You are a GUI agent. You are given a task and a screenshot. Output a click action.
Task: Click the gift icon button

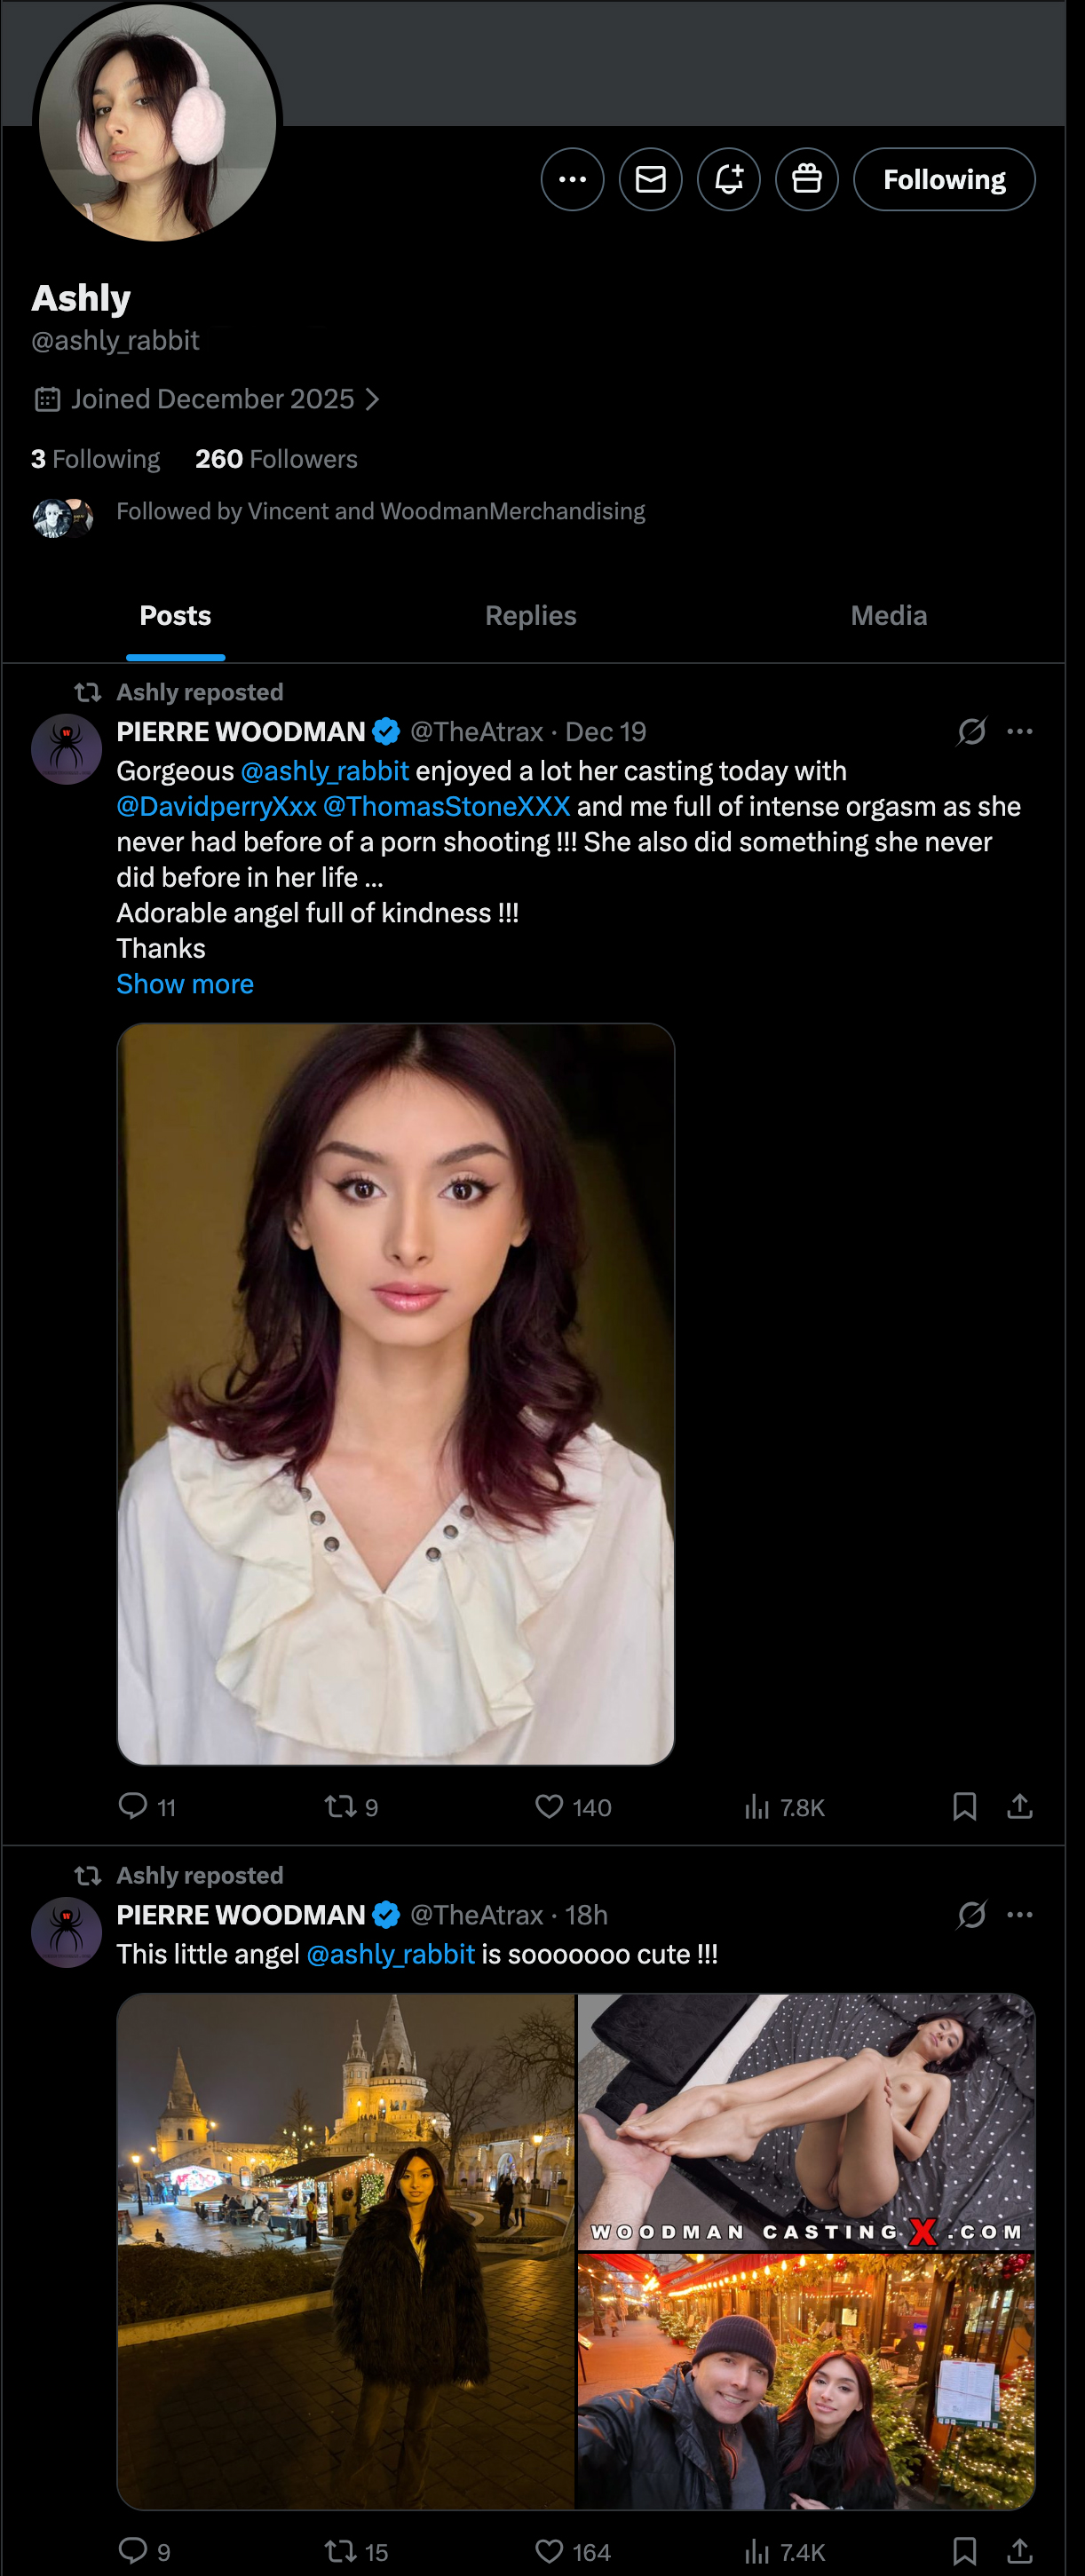pyautogui.click(x=806, y=180)
